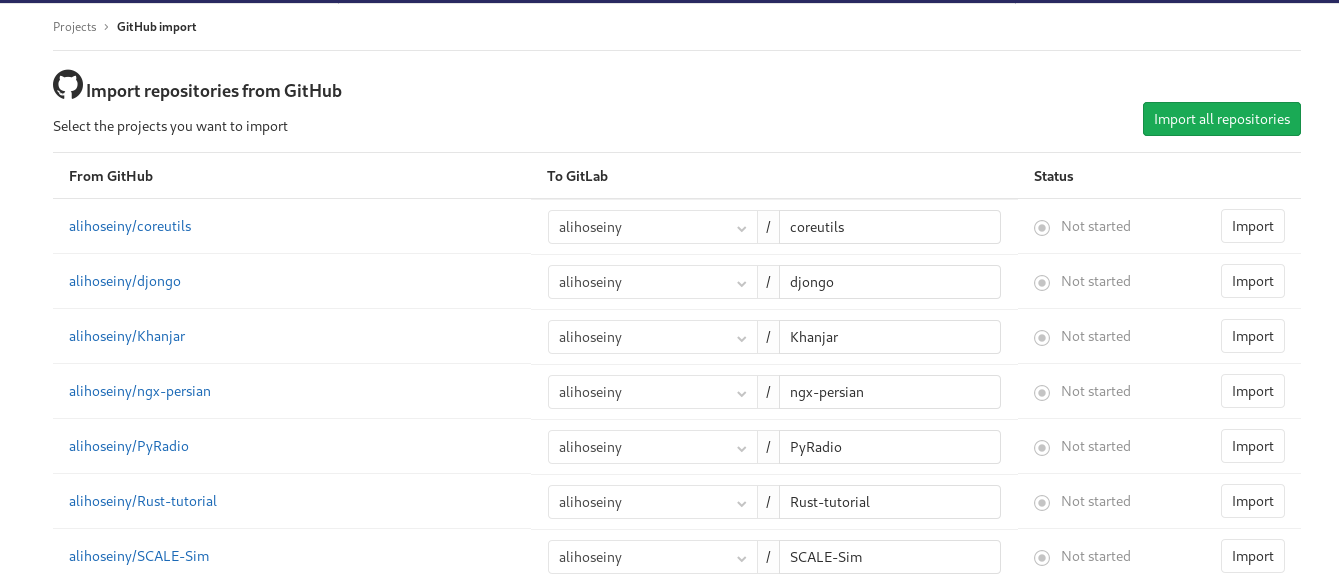Expand namespace dropdown for ngx-persian row

(x=653, y=392)
